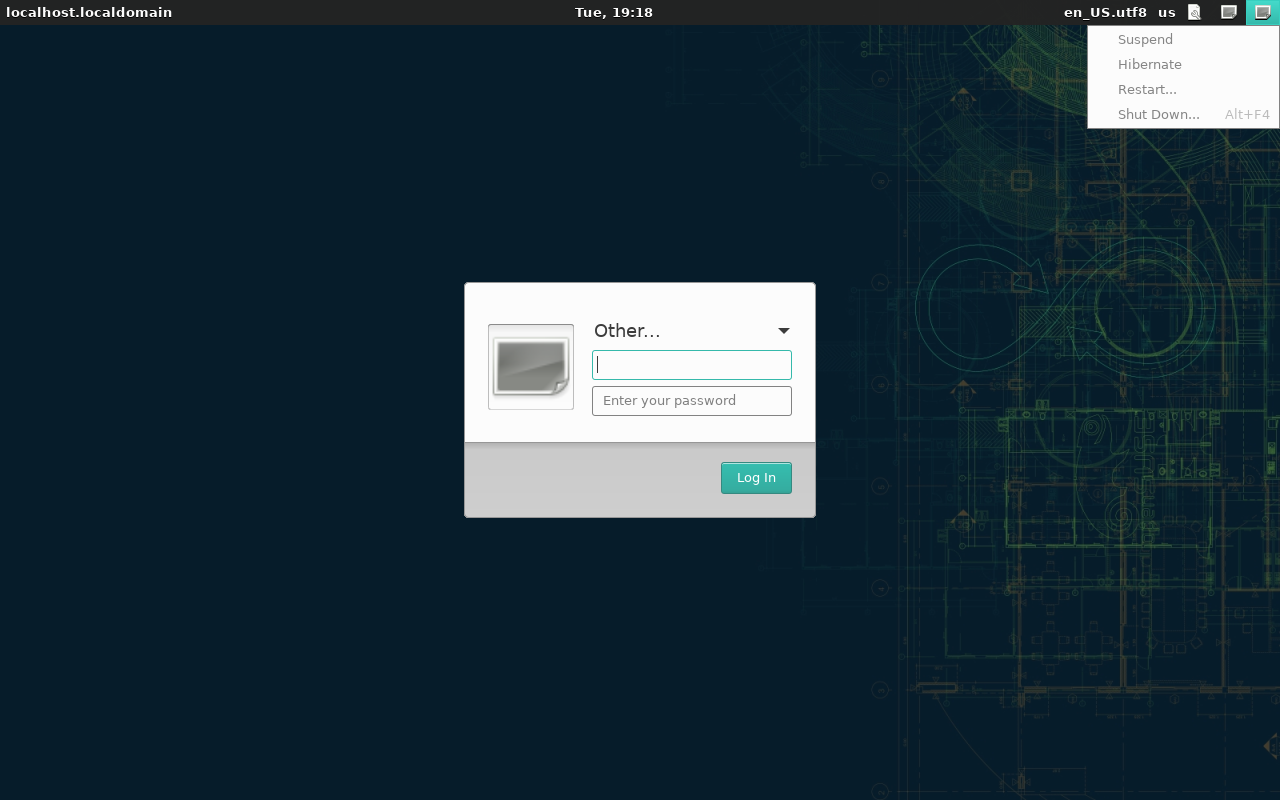Click the Tue, 19:18 clock
1280x800 pixels.
click(x=614, y=12)
